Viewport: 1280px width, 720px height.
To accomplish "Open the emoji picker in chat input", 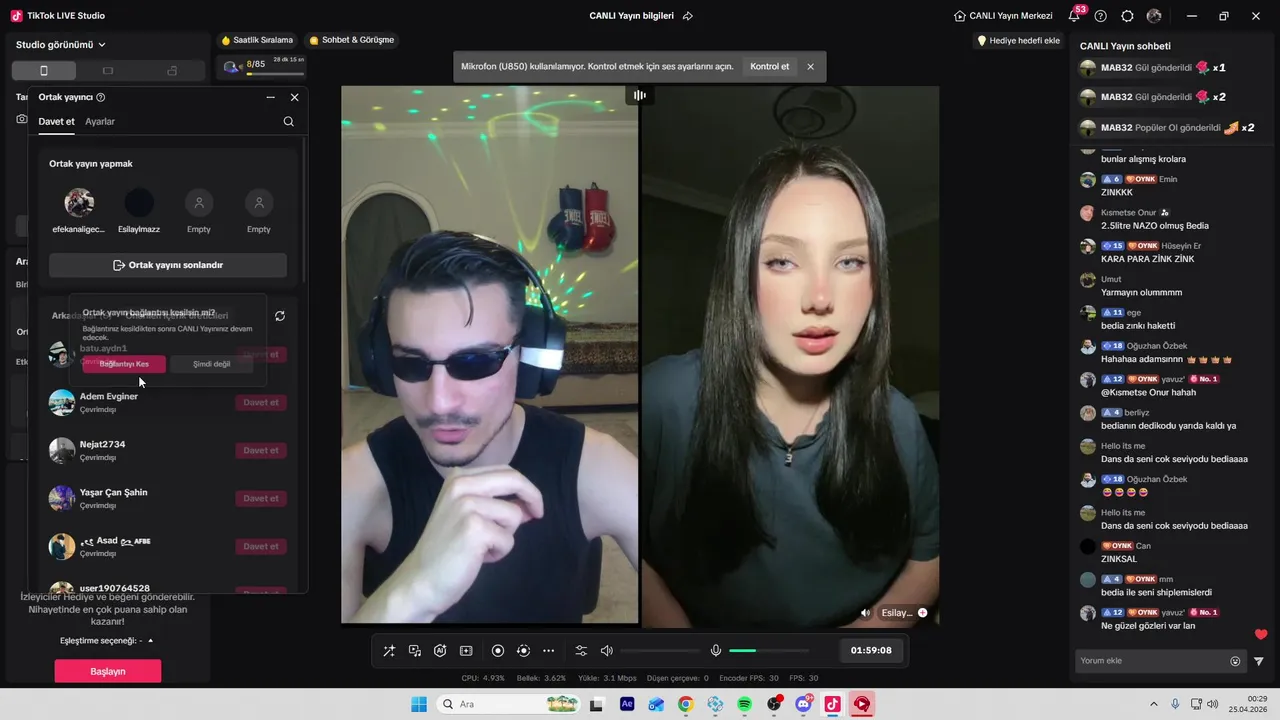I will 1235,661.
